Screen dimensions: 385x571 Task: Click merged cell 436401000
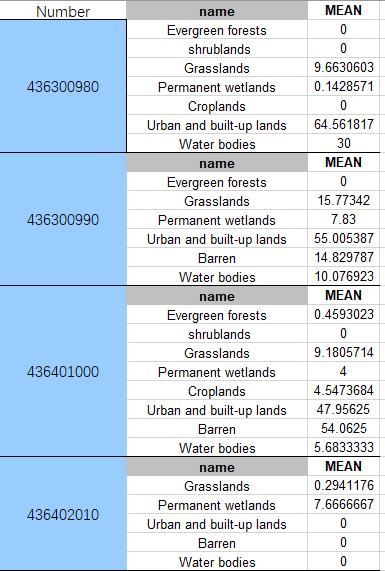click(x=63, y=371)
